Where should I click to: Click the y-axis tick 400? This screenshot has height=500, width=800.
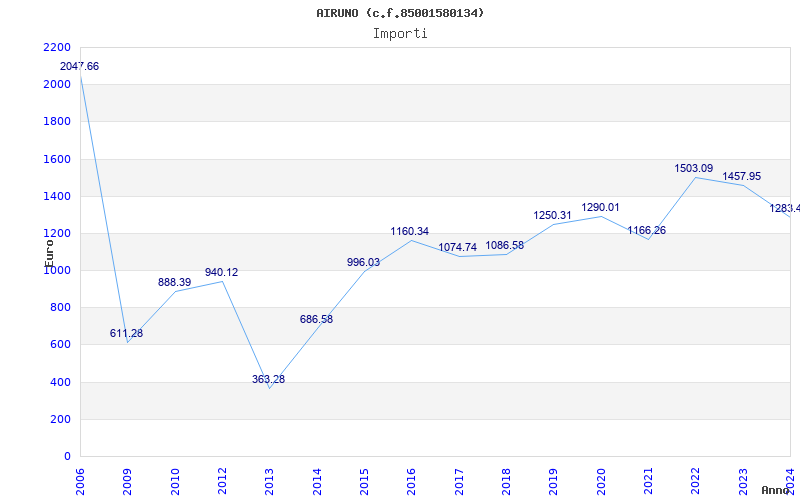[61, 382]
